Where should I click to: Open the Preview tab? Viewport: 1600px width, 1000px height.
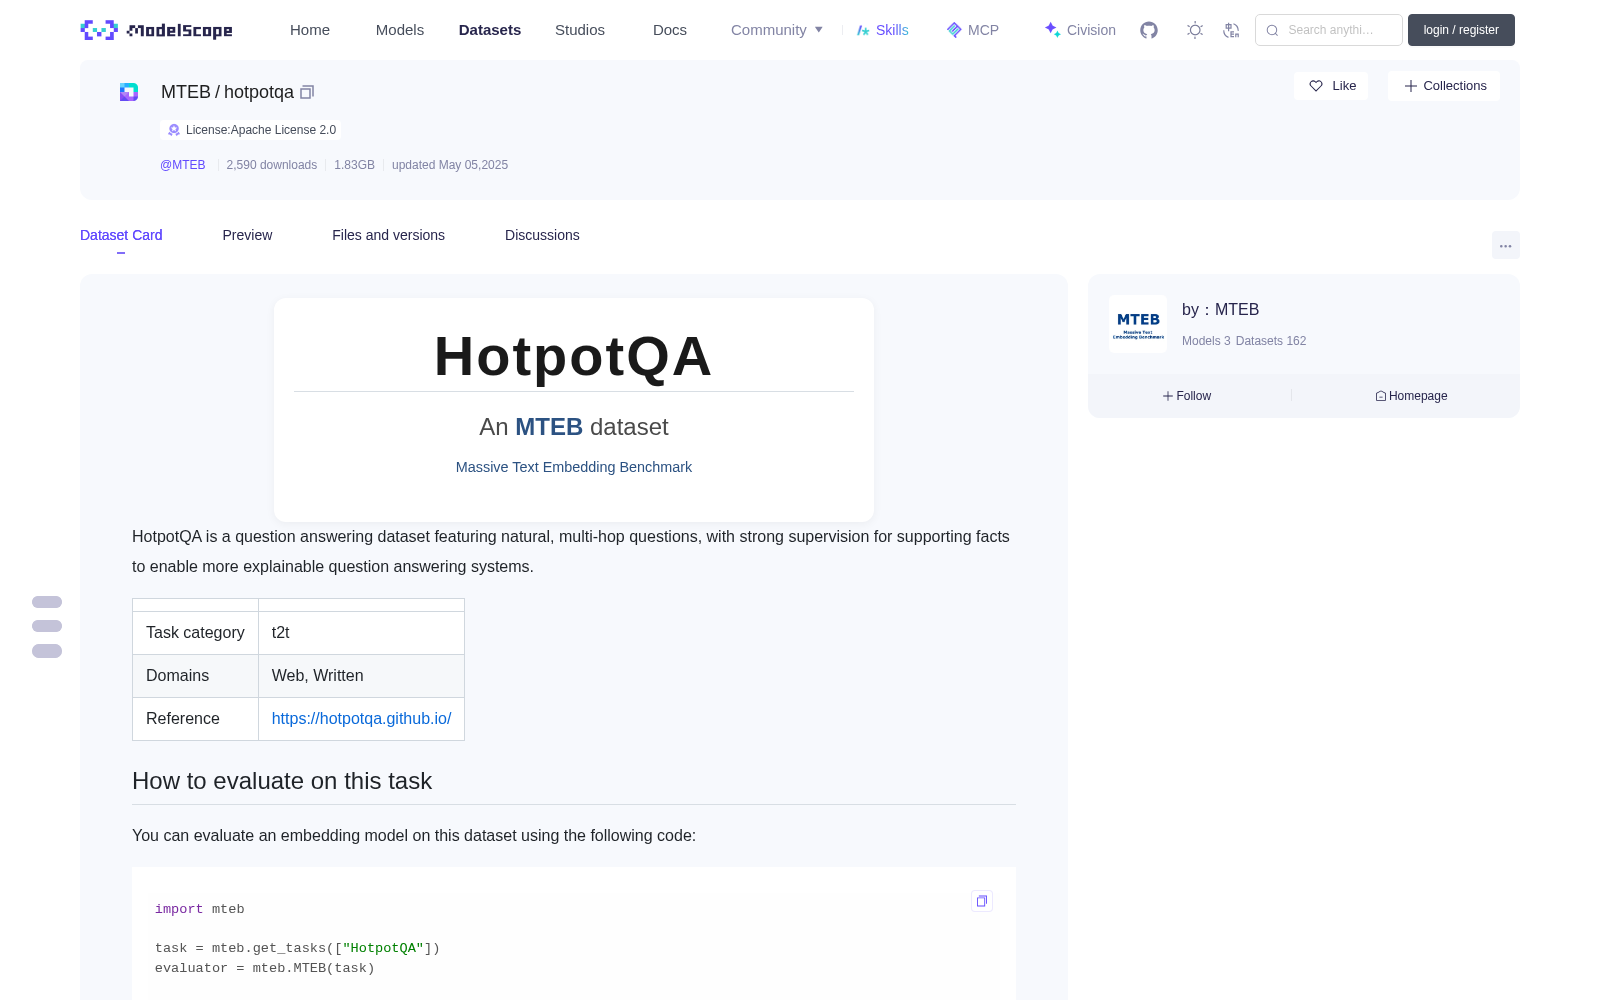[247, 235]
